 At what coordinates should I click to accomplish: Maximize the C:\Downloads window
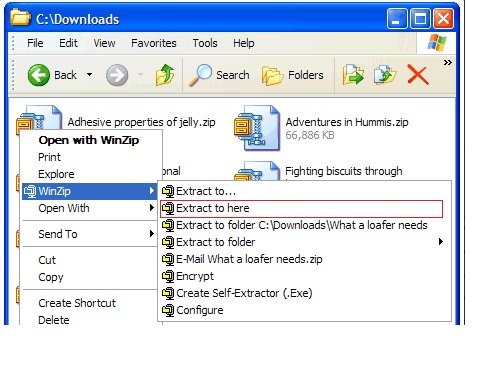click(x=420, y=19)
